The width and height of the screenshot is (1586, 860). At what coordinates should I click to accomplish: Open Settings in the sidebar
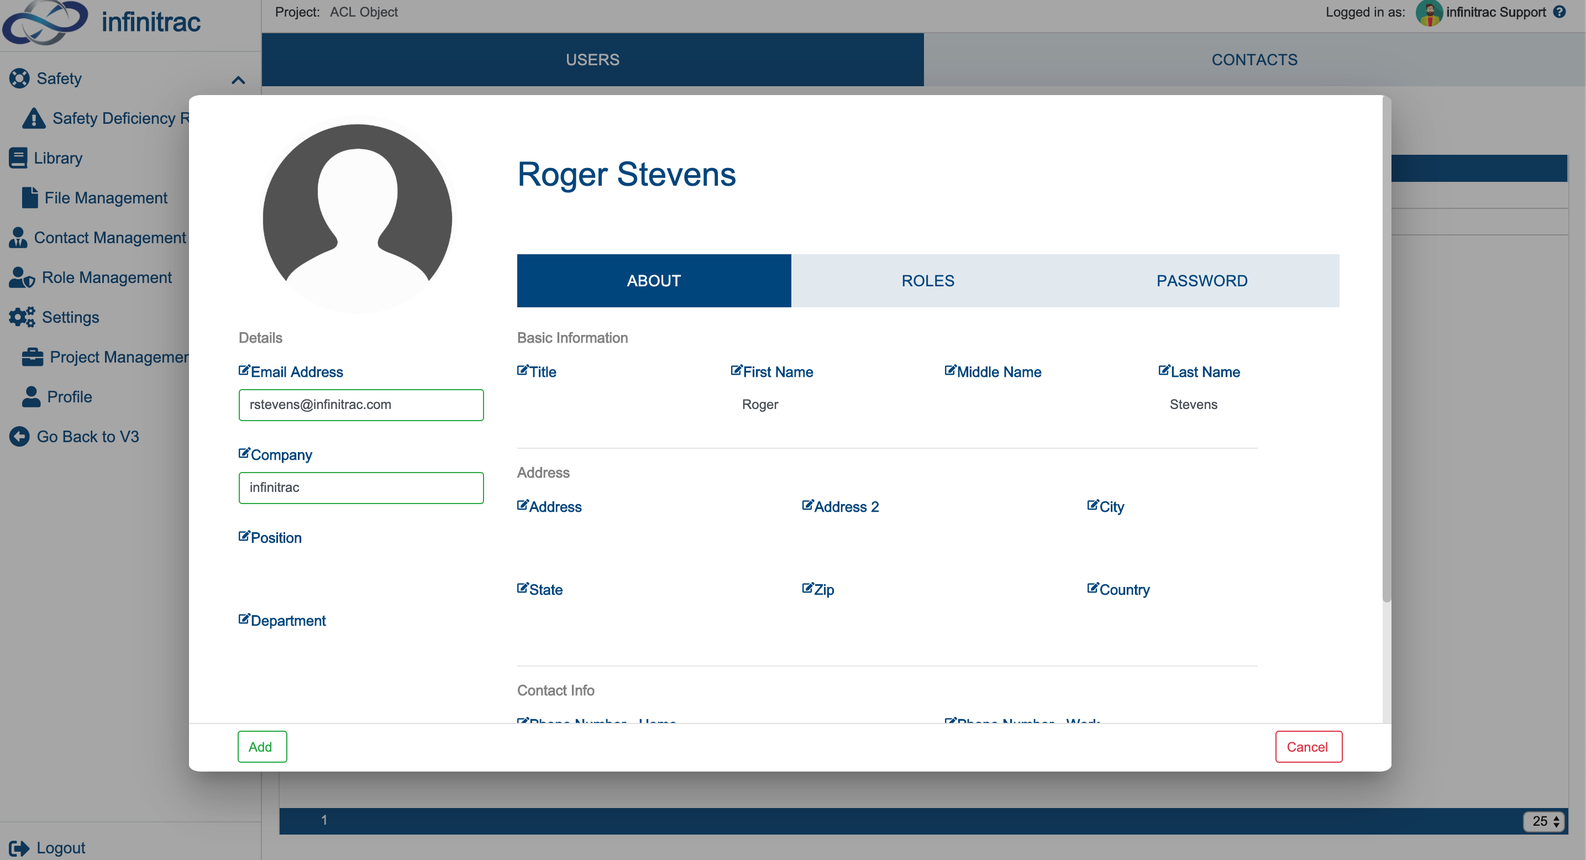(x=55, y=317)
